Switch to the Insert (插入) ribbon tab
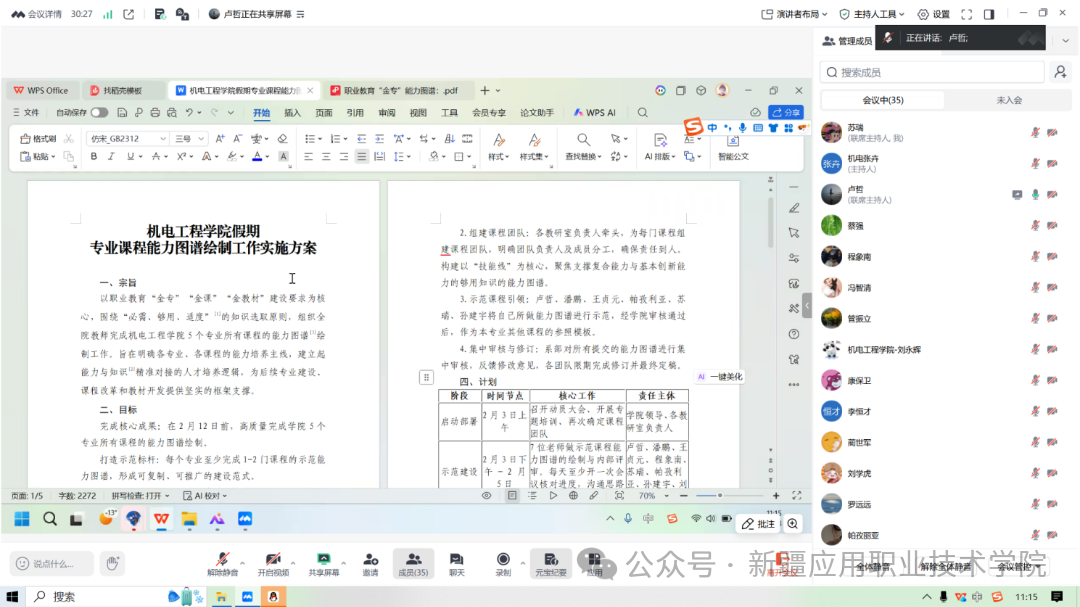Viewport: 1080px width, 607px height. pyautogui.click(x=293, y=112)
